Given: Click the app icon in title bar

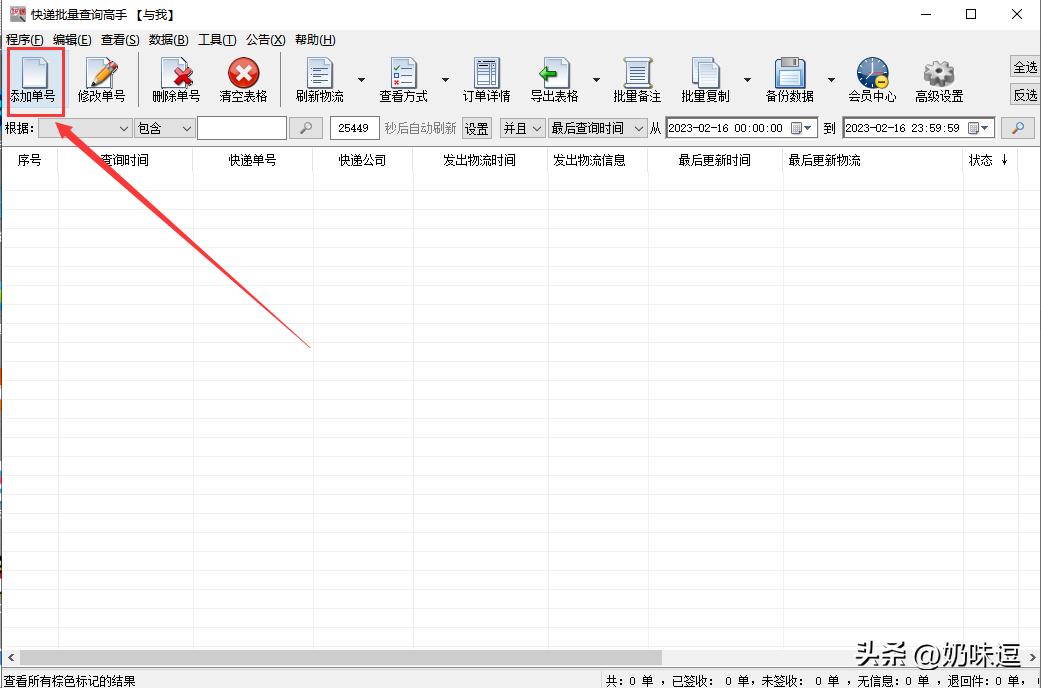Looking at the screenshot, I should tap(17, 14).
